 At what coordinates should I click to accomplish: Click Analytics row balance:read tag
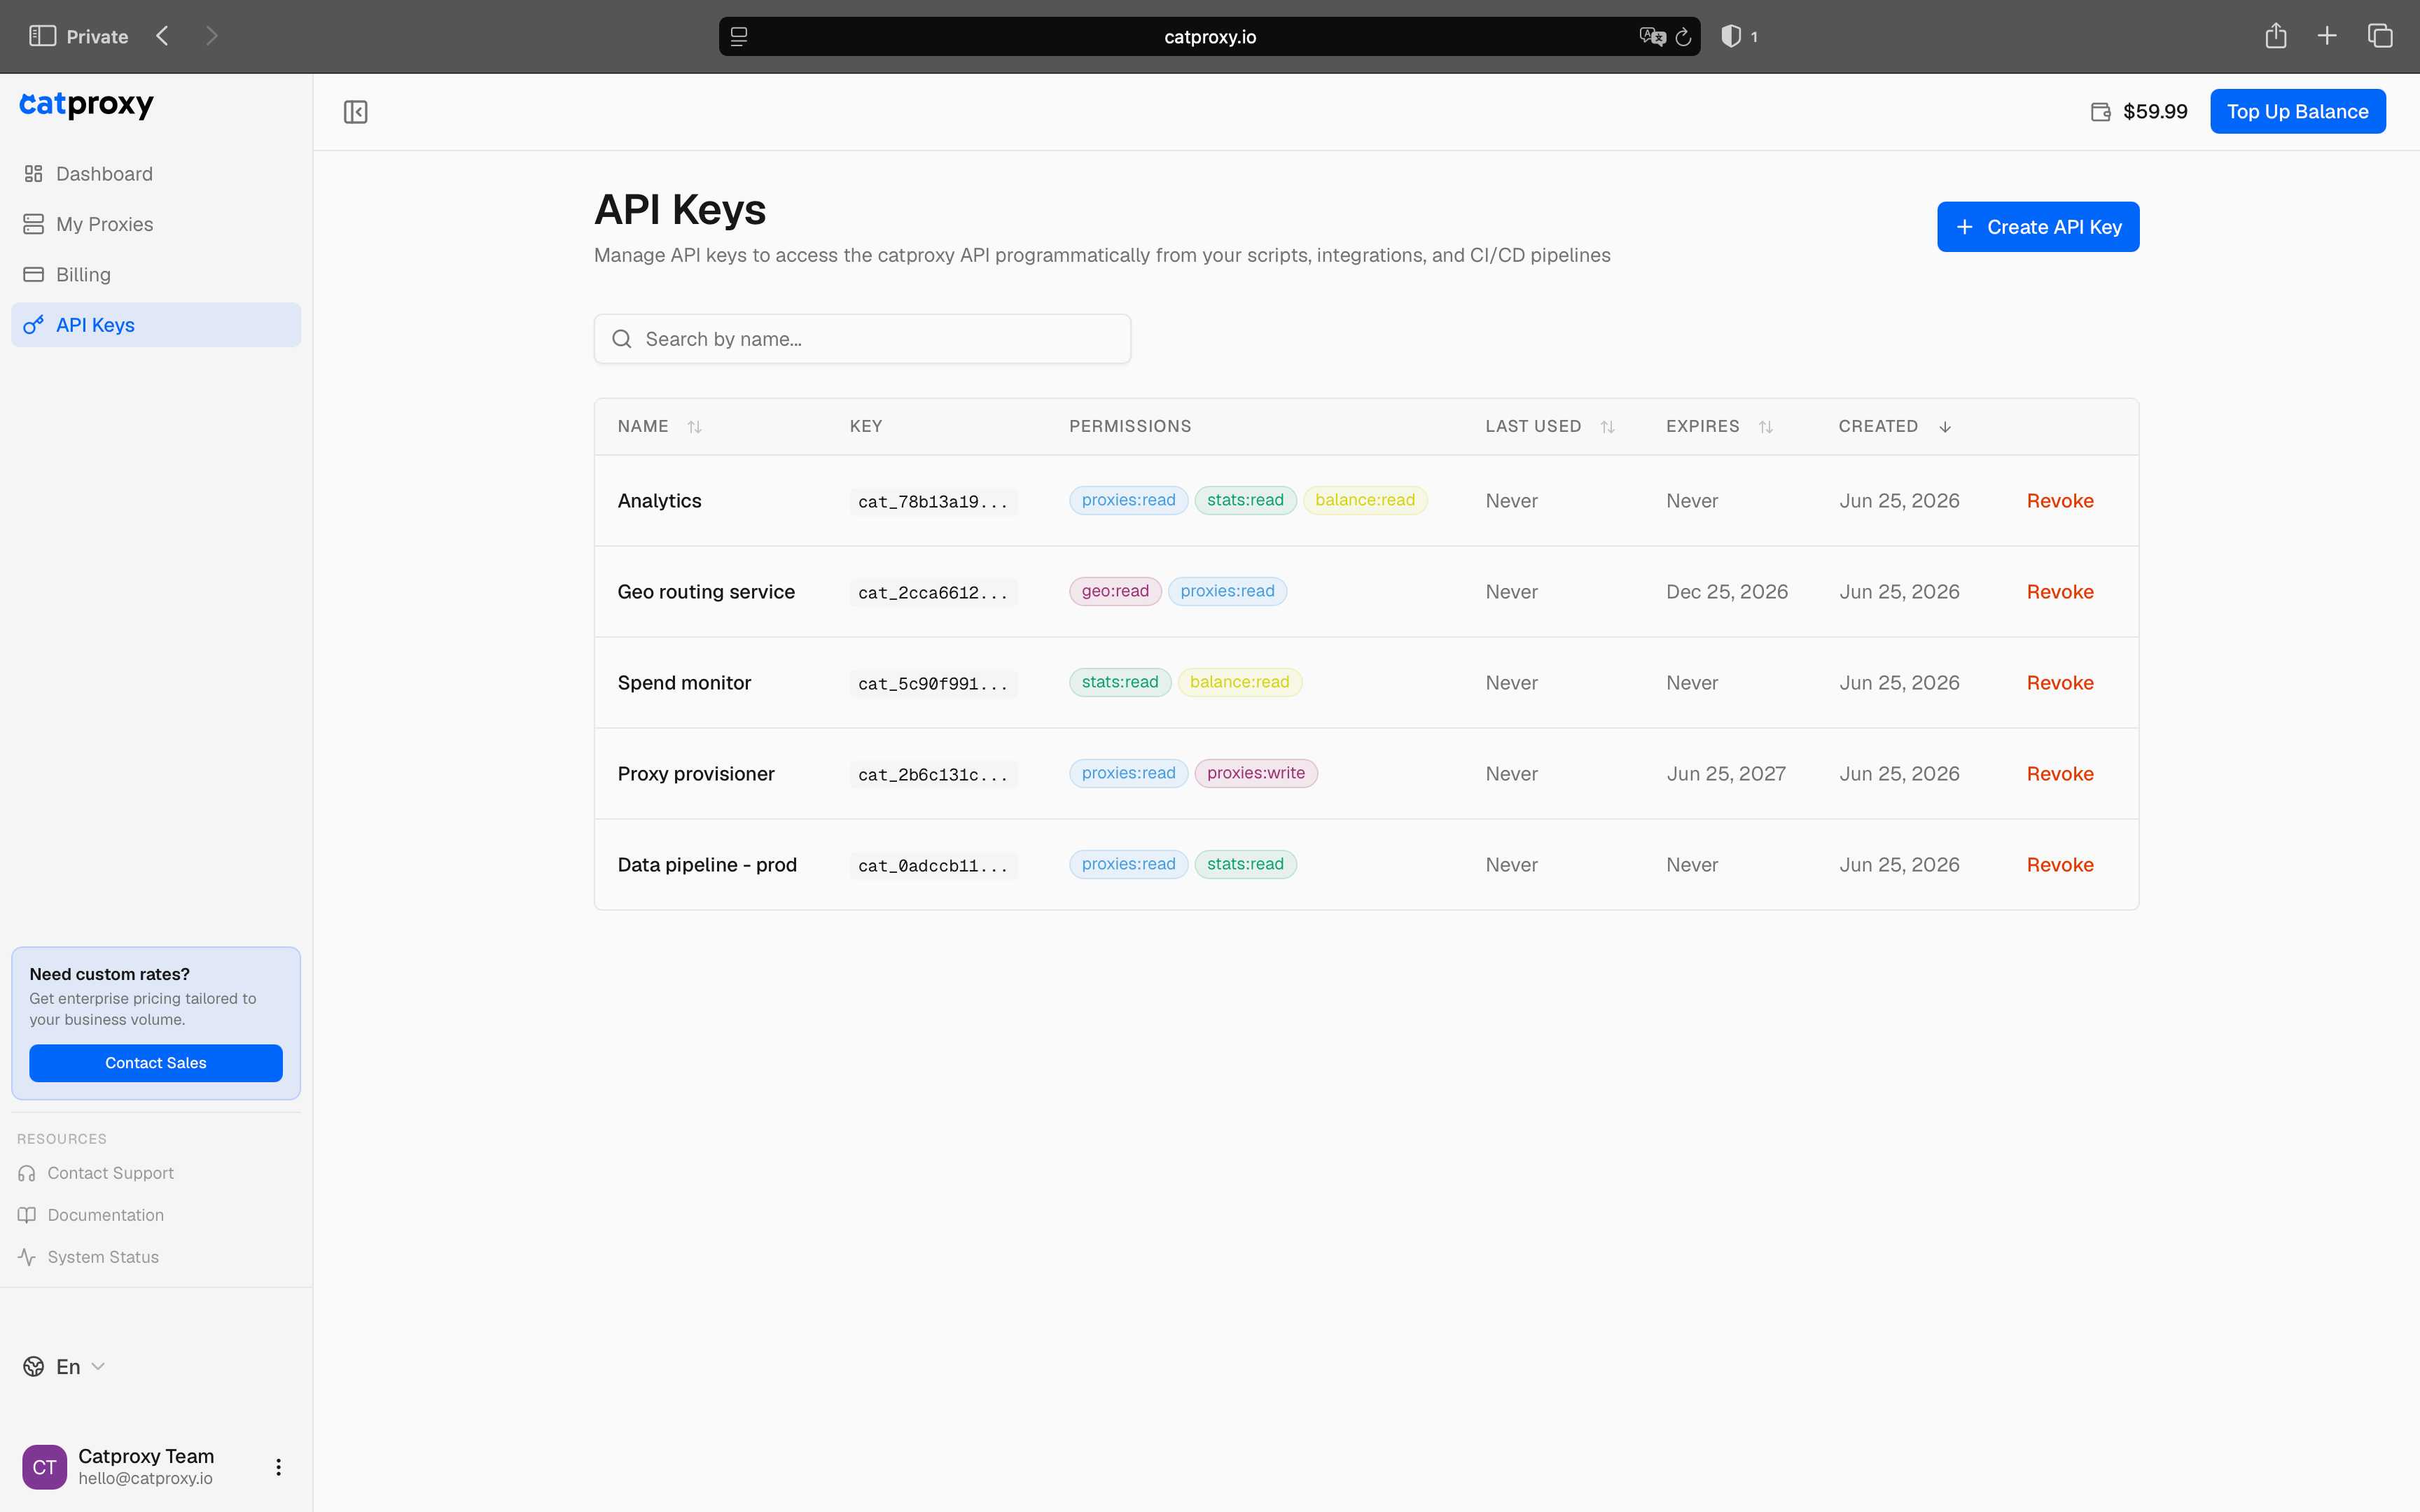tap(1365, 500)
